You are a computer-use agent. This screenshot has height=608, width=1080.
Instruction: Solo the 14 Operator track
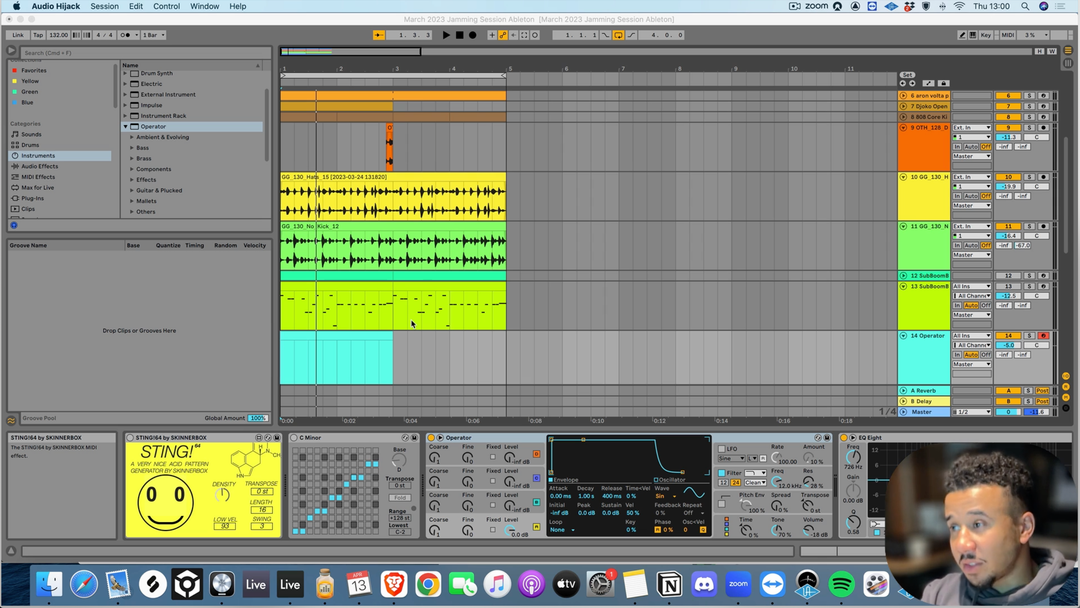[1028, 336]
